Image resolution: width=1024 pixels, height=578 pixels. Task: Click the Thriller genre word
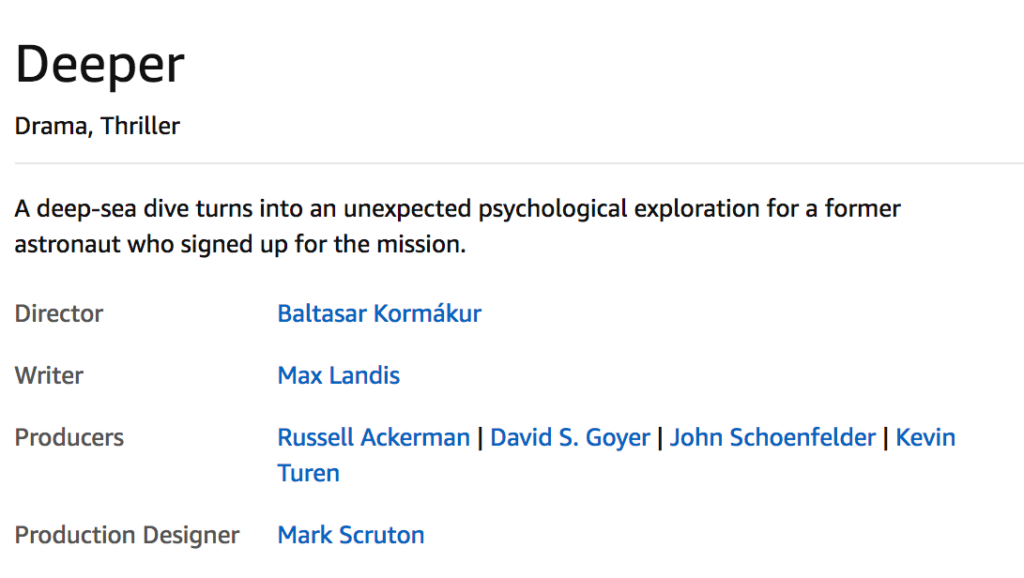click(x=140, y=126)
